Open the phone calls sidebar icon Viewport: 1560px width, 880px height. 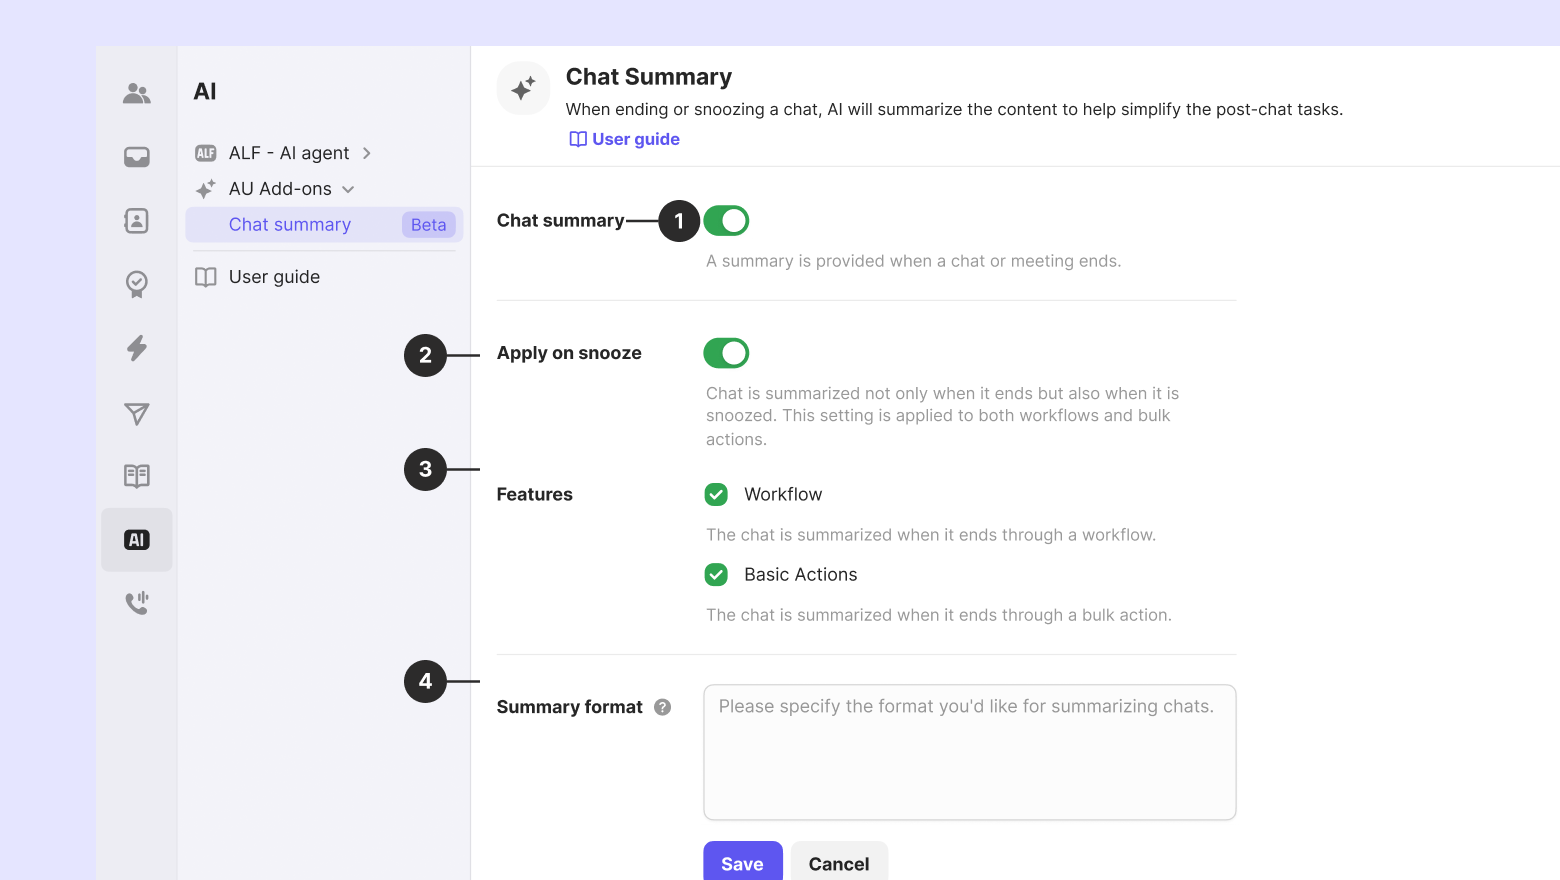tap(137, 603)
